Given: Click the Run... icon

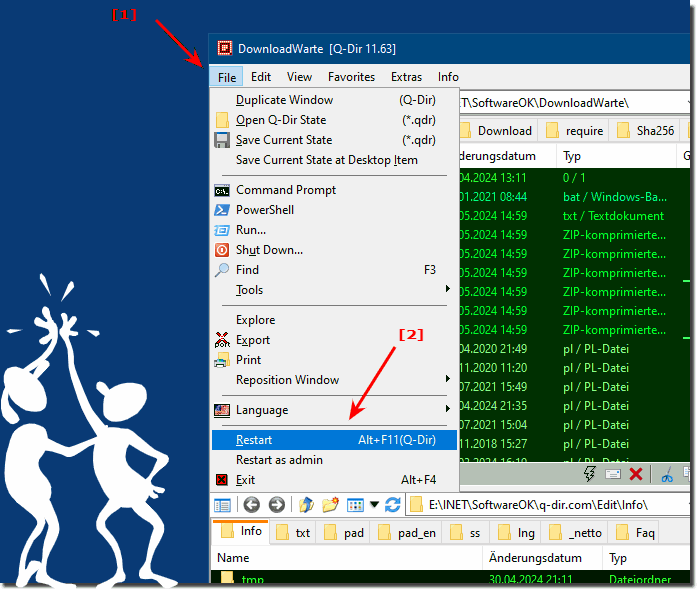Looking at the screenshot, I should point(222,230).
